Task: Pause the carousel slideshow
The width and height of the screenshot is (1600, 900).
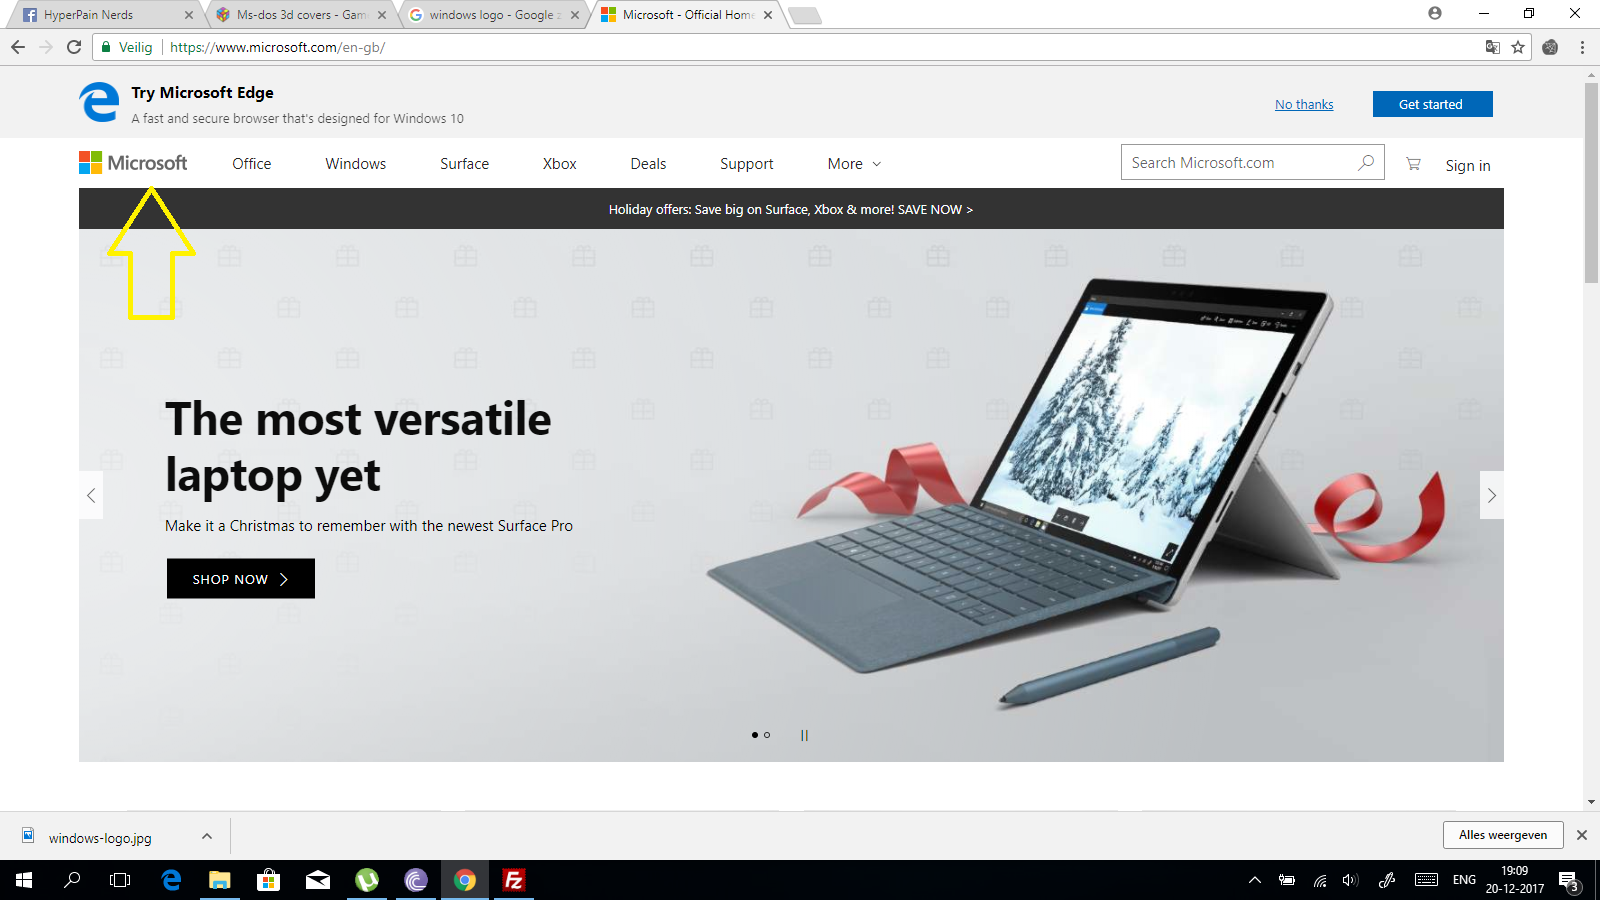Action: pyautogui.click(x=804, y=735)
